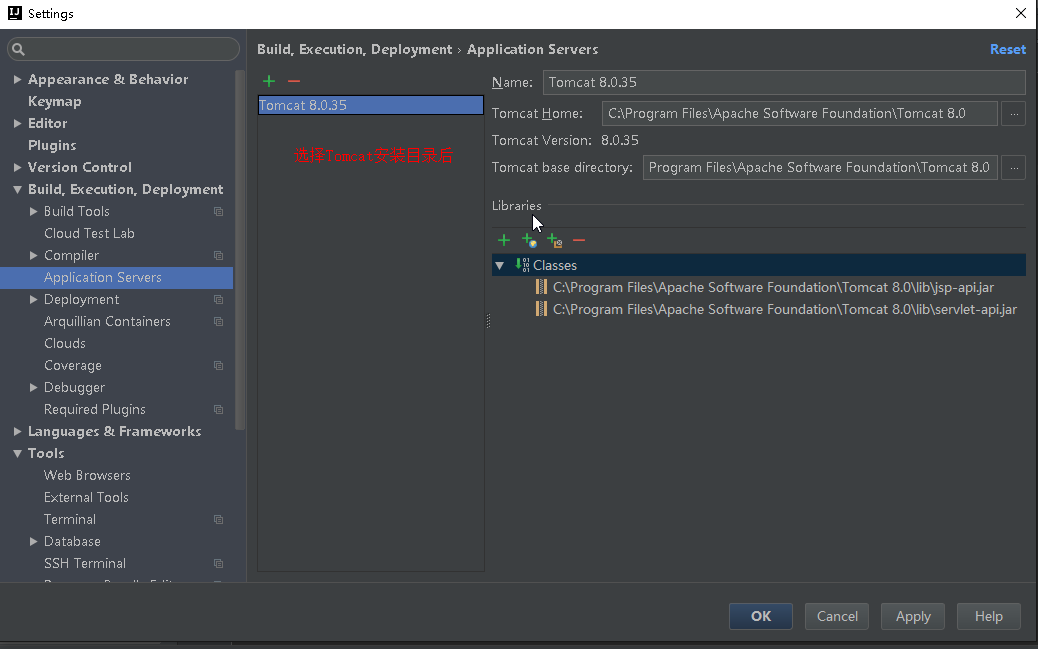Click the settings tree vertical scrollbar
This screenshot has width=1038, height=649.
[240, 250]
